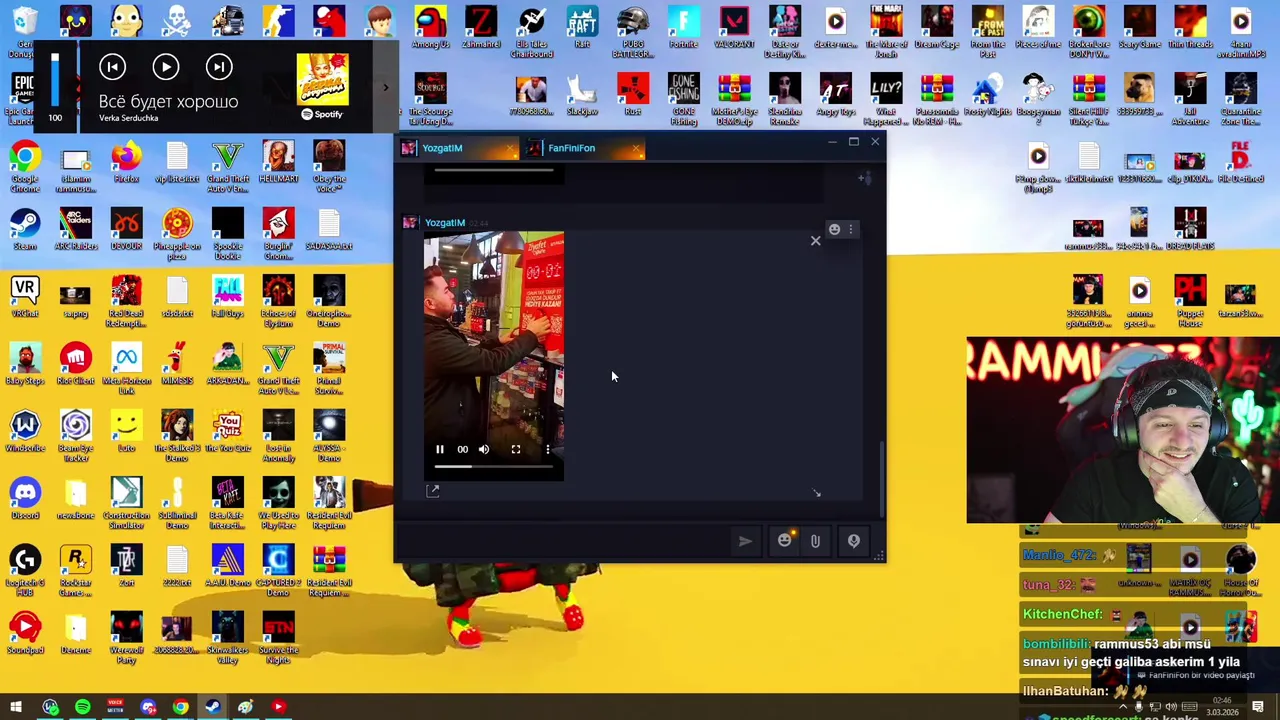Open the message's three-dot more menu

pyautogui.click(x=851, y=229)
